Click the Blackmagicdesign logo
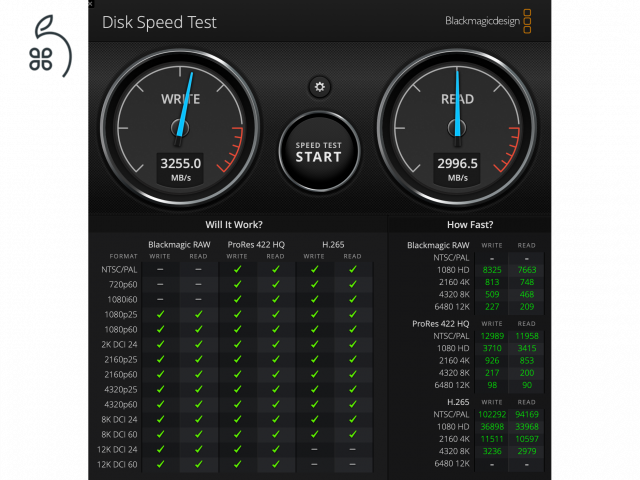The image size is (640, 480). [x=488, y=21]
